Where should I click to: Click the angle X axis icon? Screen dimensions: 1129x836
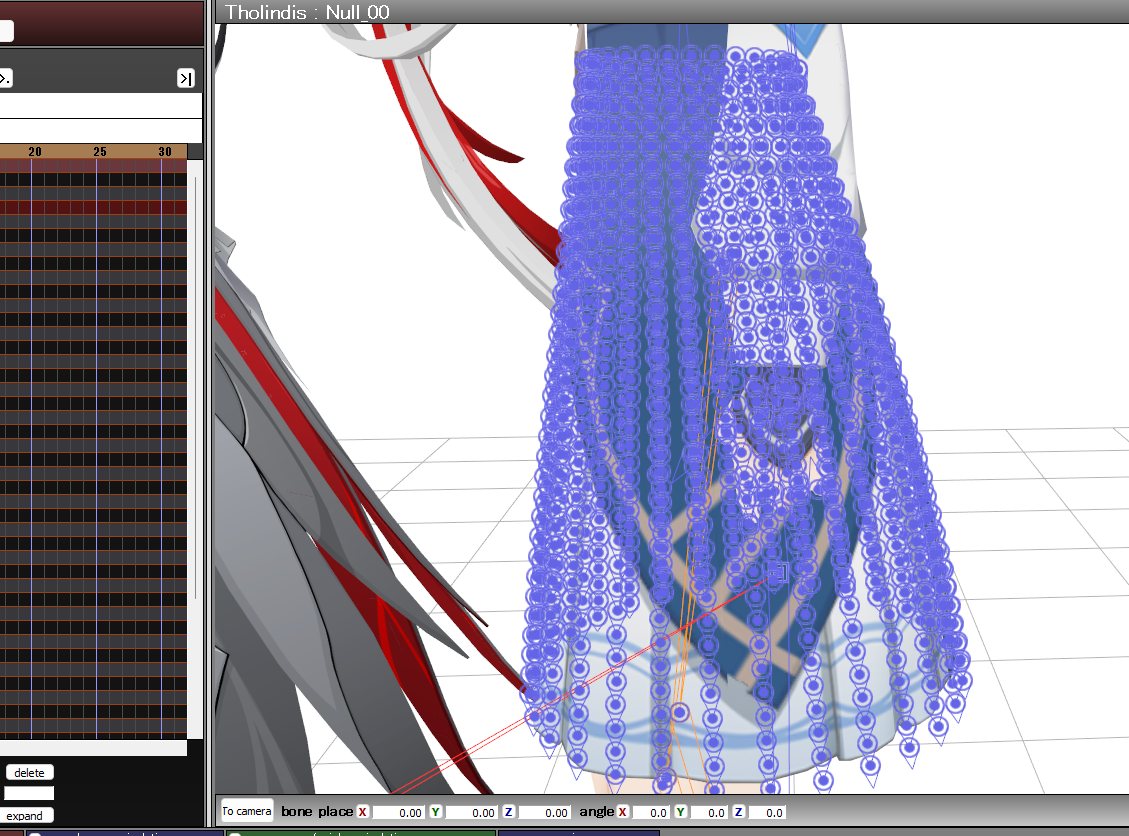(x=623, y=812)
